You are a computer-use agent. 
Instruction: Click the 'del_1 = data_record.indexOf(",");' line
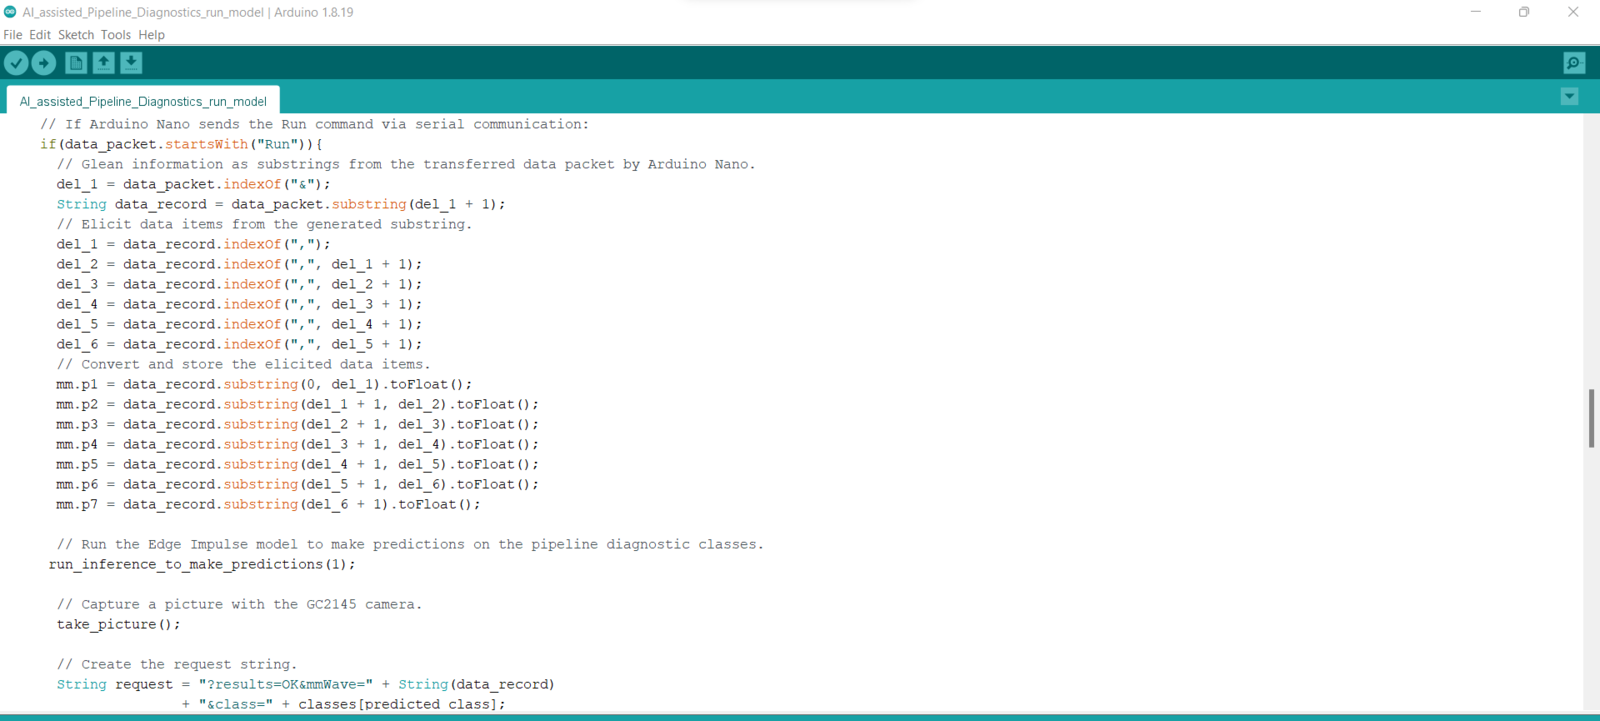[x=193, y=244]
